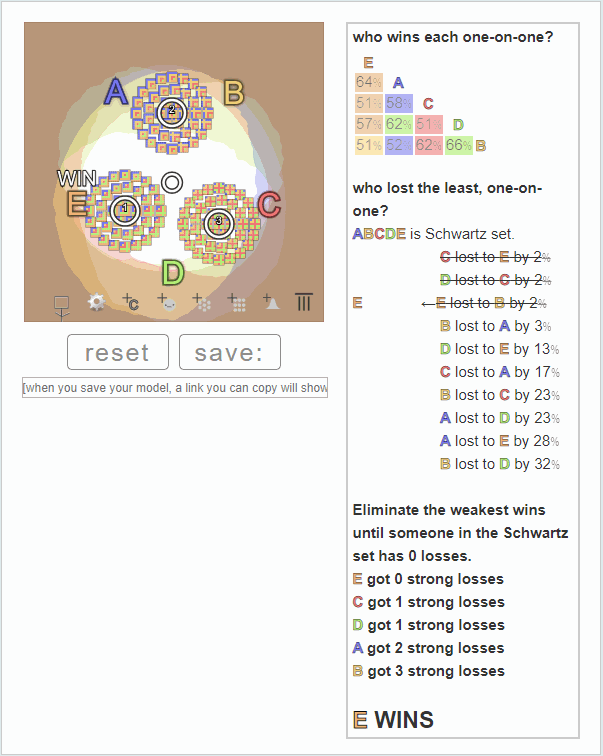
Task: Click the saved model link text field
Action: coord(175,388)
